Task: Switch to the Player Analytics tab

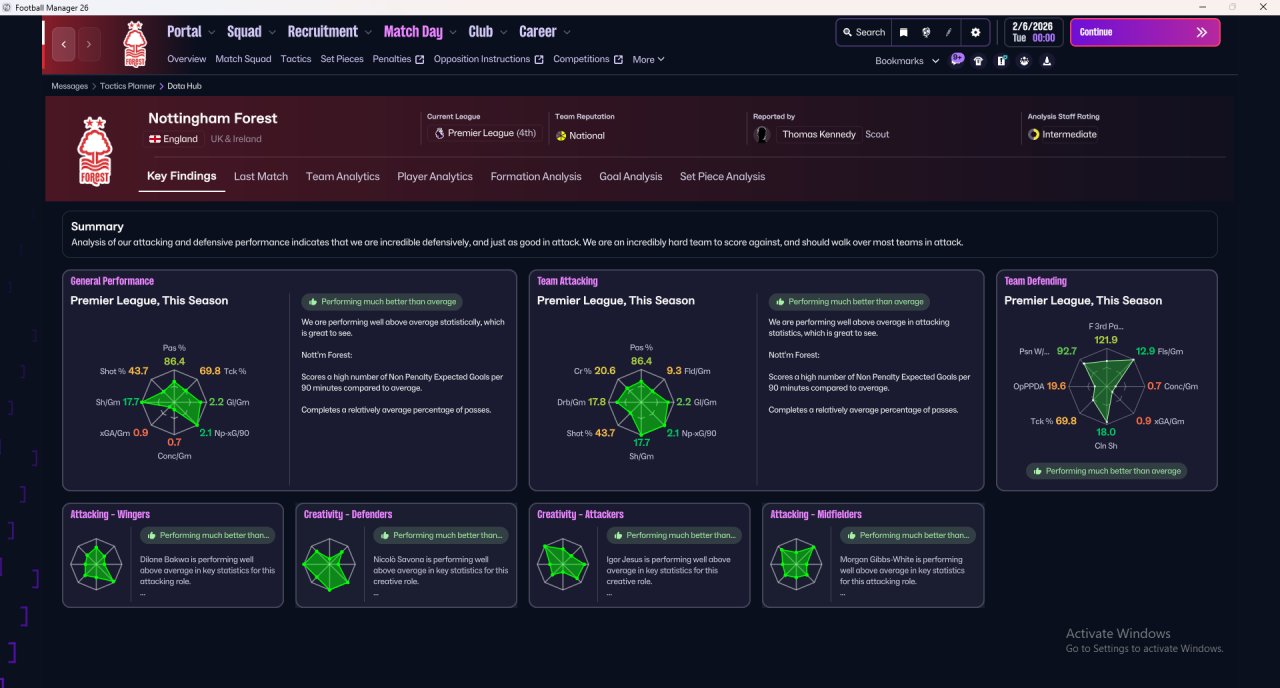Action: (435, 176)
